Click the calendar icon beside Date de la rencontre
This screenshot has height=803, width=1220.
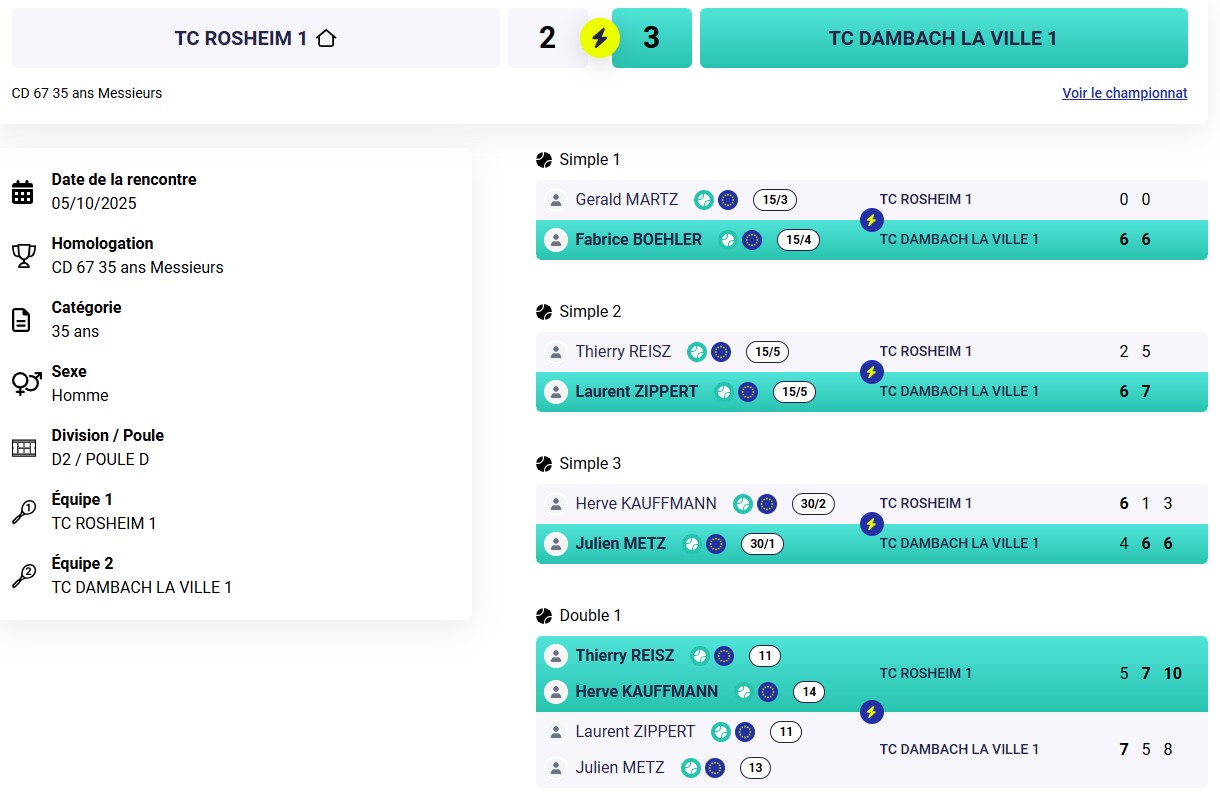(x=23, y=192)
